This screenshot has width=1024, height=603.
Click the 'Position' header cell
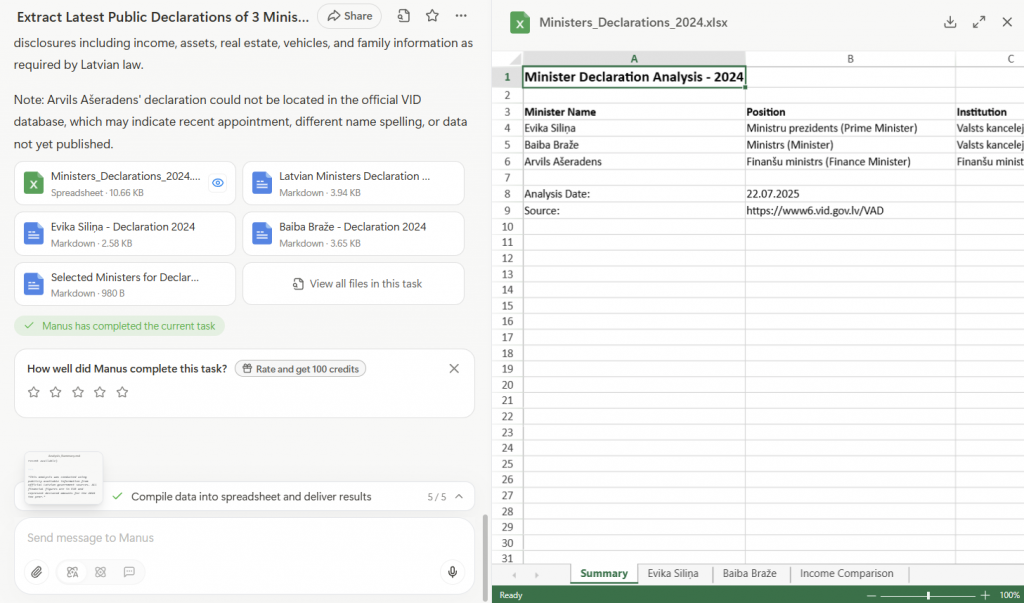tap(850, 112)
